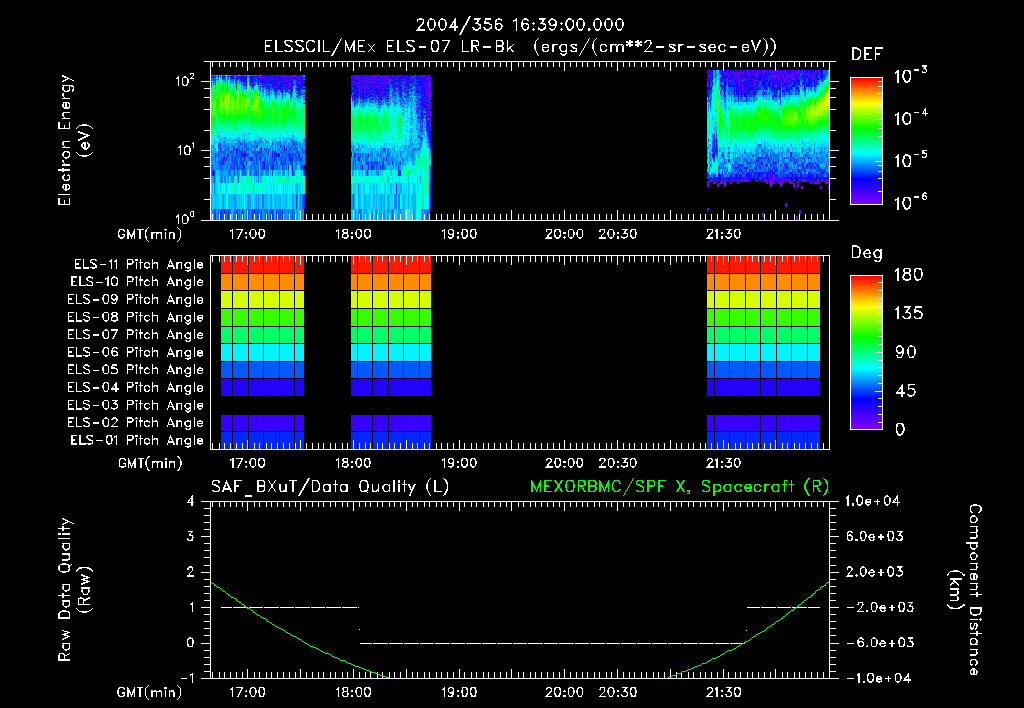Select the 0 tick on the Deg scale
Screen dimensions: 1024x708
[900, 430]
